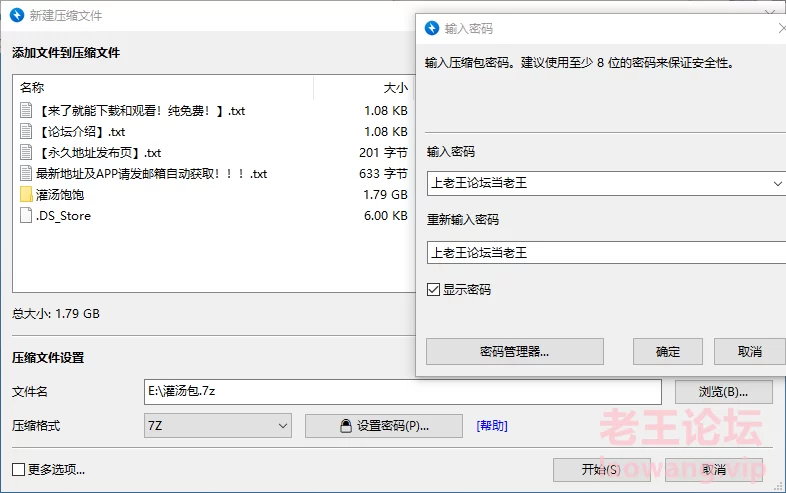
Task: Uncheck the 显示密码 checkbox
Action: (433, 289)
